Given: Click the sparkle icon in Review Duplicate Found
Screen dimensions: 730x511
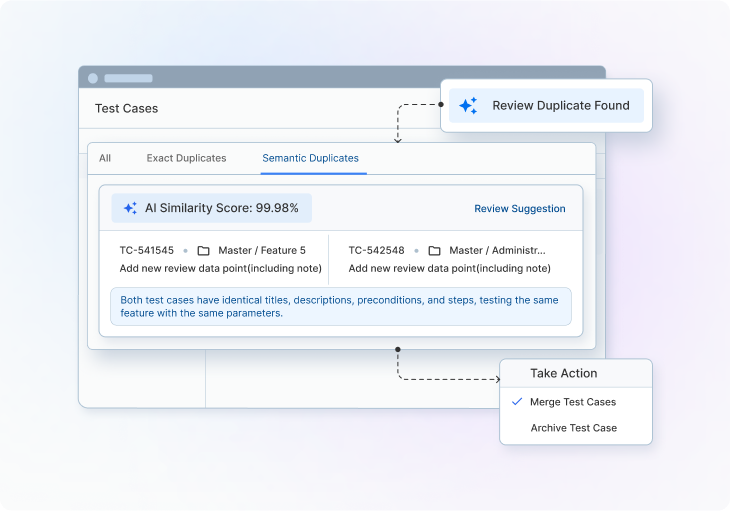Looking at the screenshot, I should click(x=468, y=106).
